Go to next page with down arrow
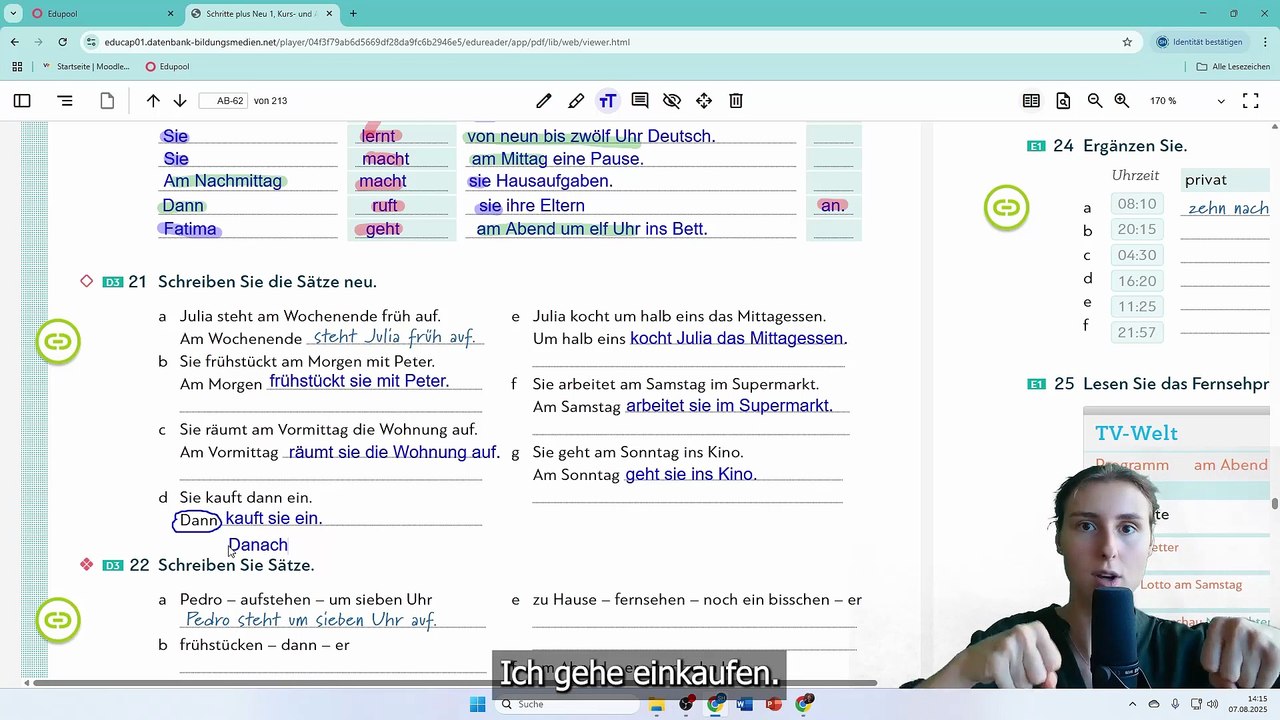The height and width of the screenshot is (720, 1280). [180, 101]
